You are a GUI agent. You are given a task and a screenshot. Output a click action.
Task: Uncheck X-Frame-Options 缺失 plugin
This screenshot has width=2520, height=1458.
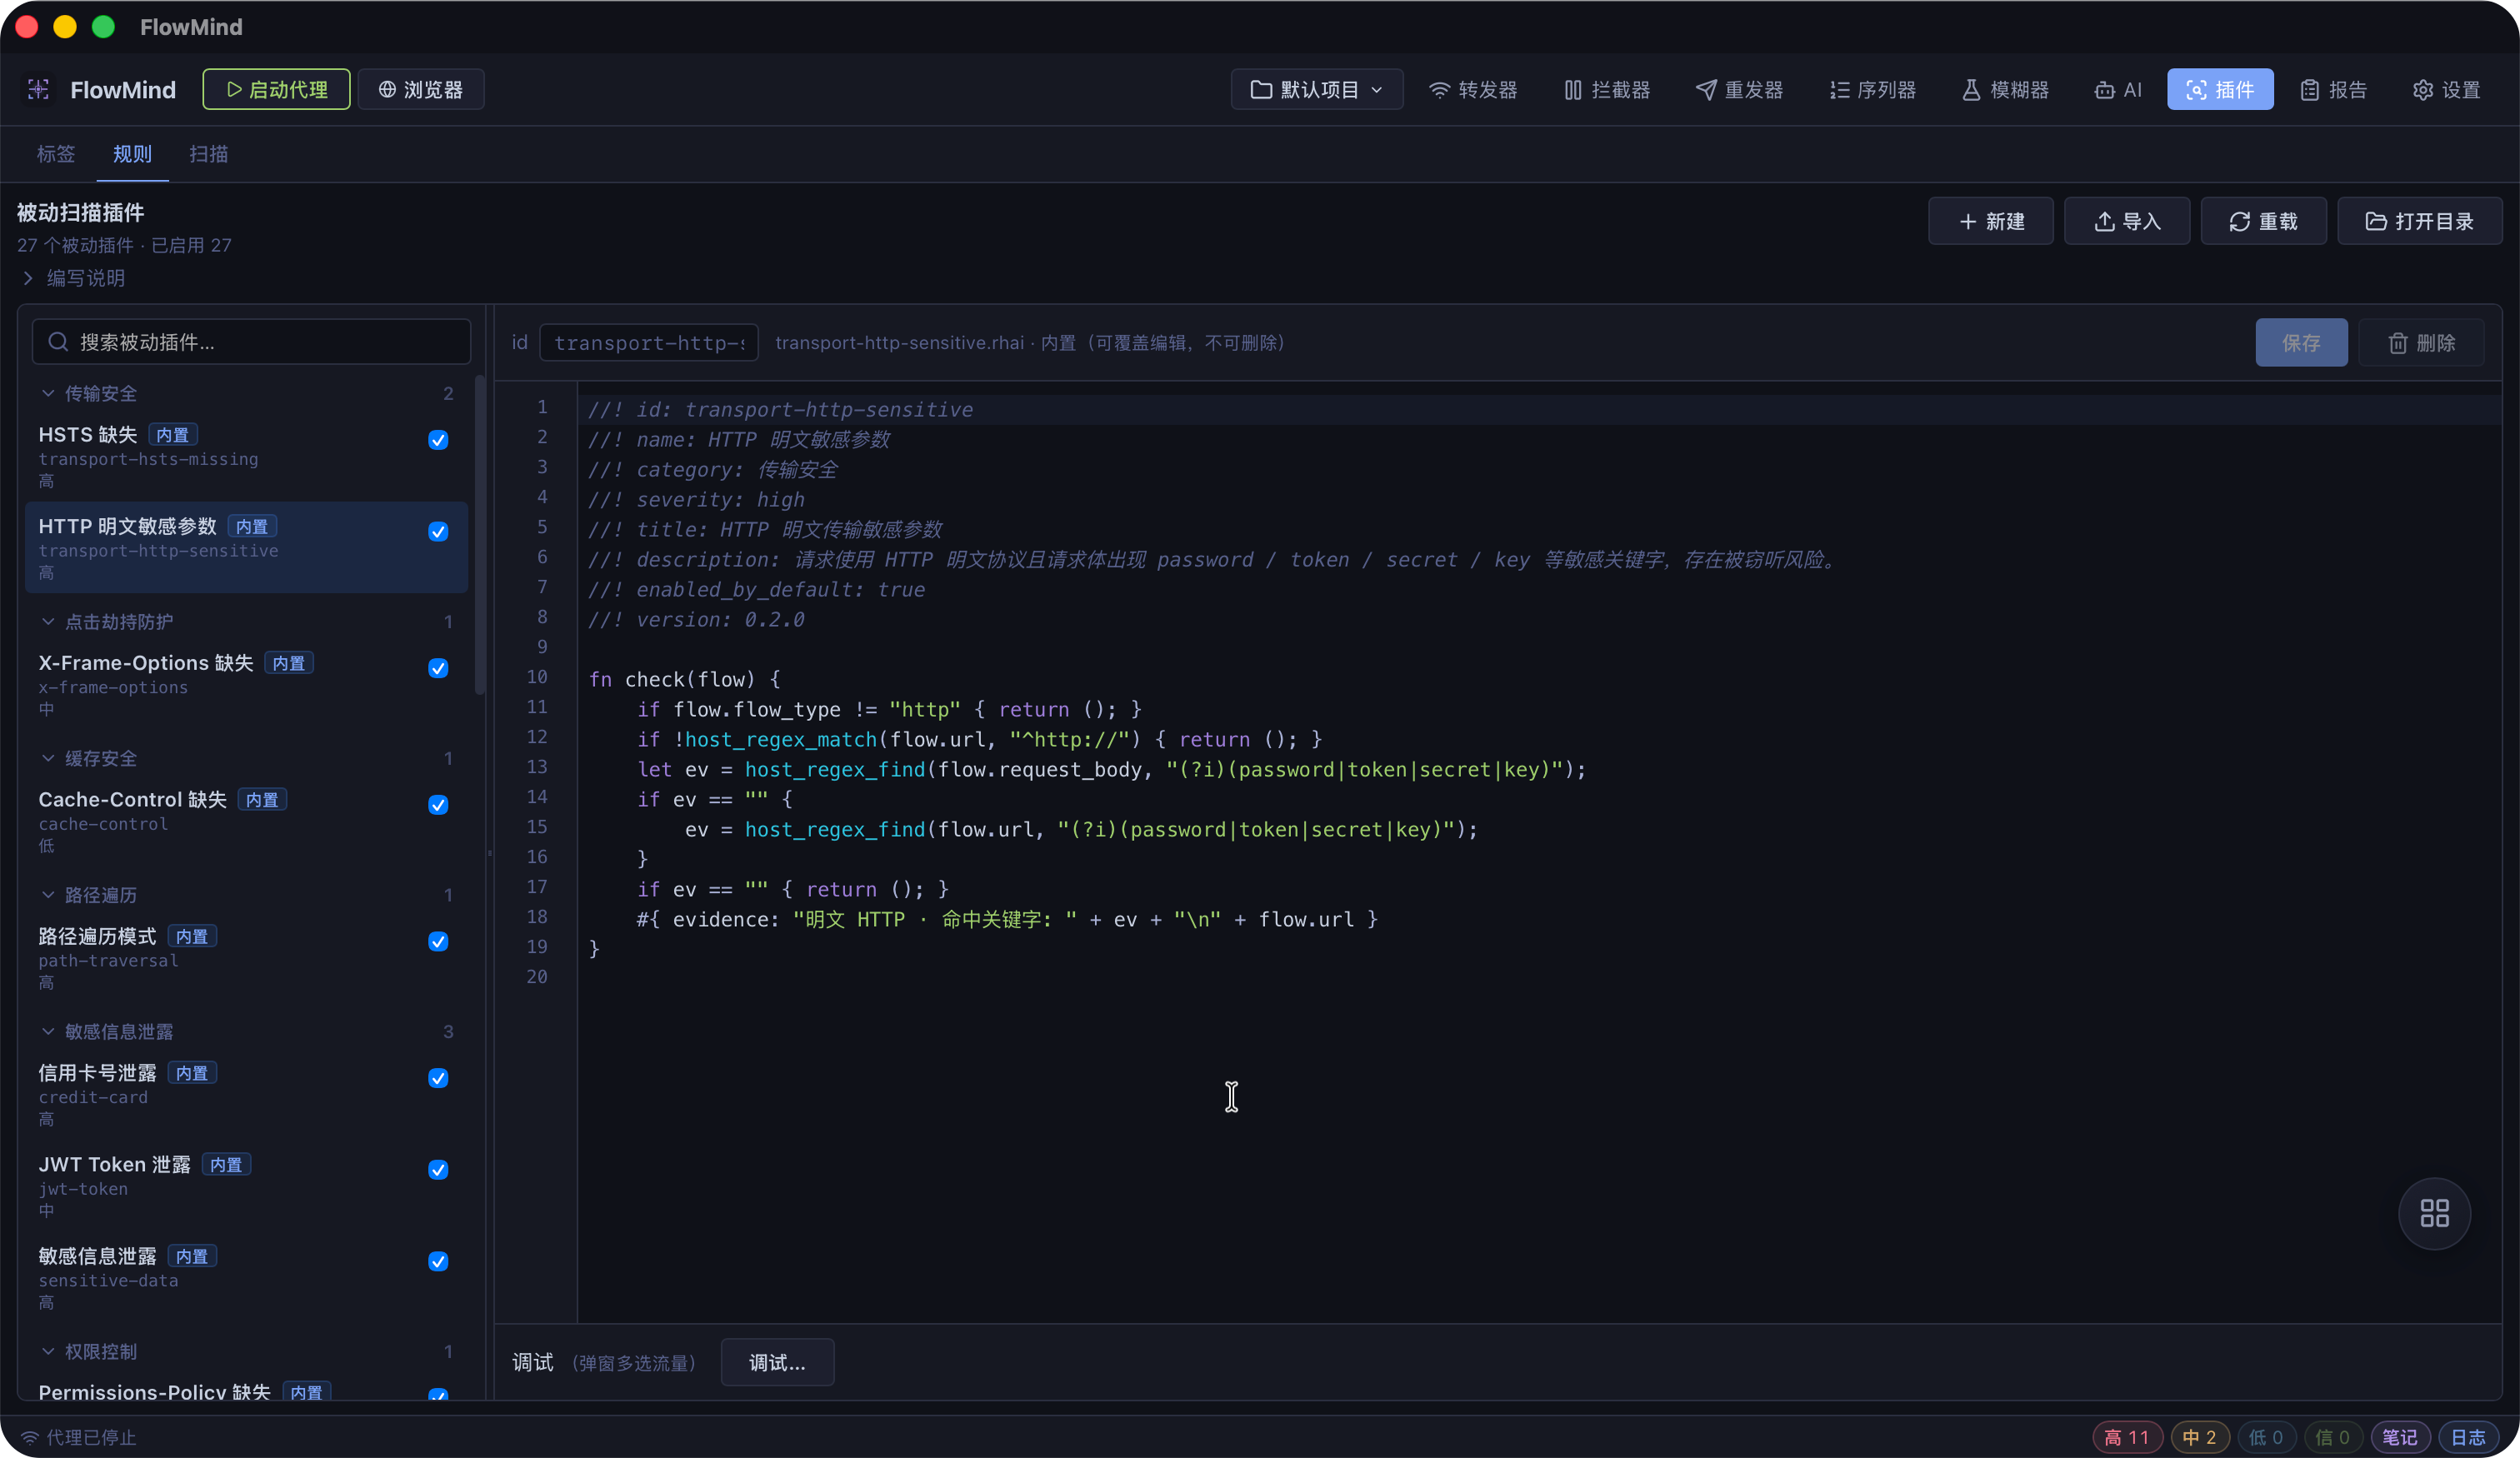(438, 668)
